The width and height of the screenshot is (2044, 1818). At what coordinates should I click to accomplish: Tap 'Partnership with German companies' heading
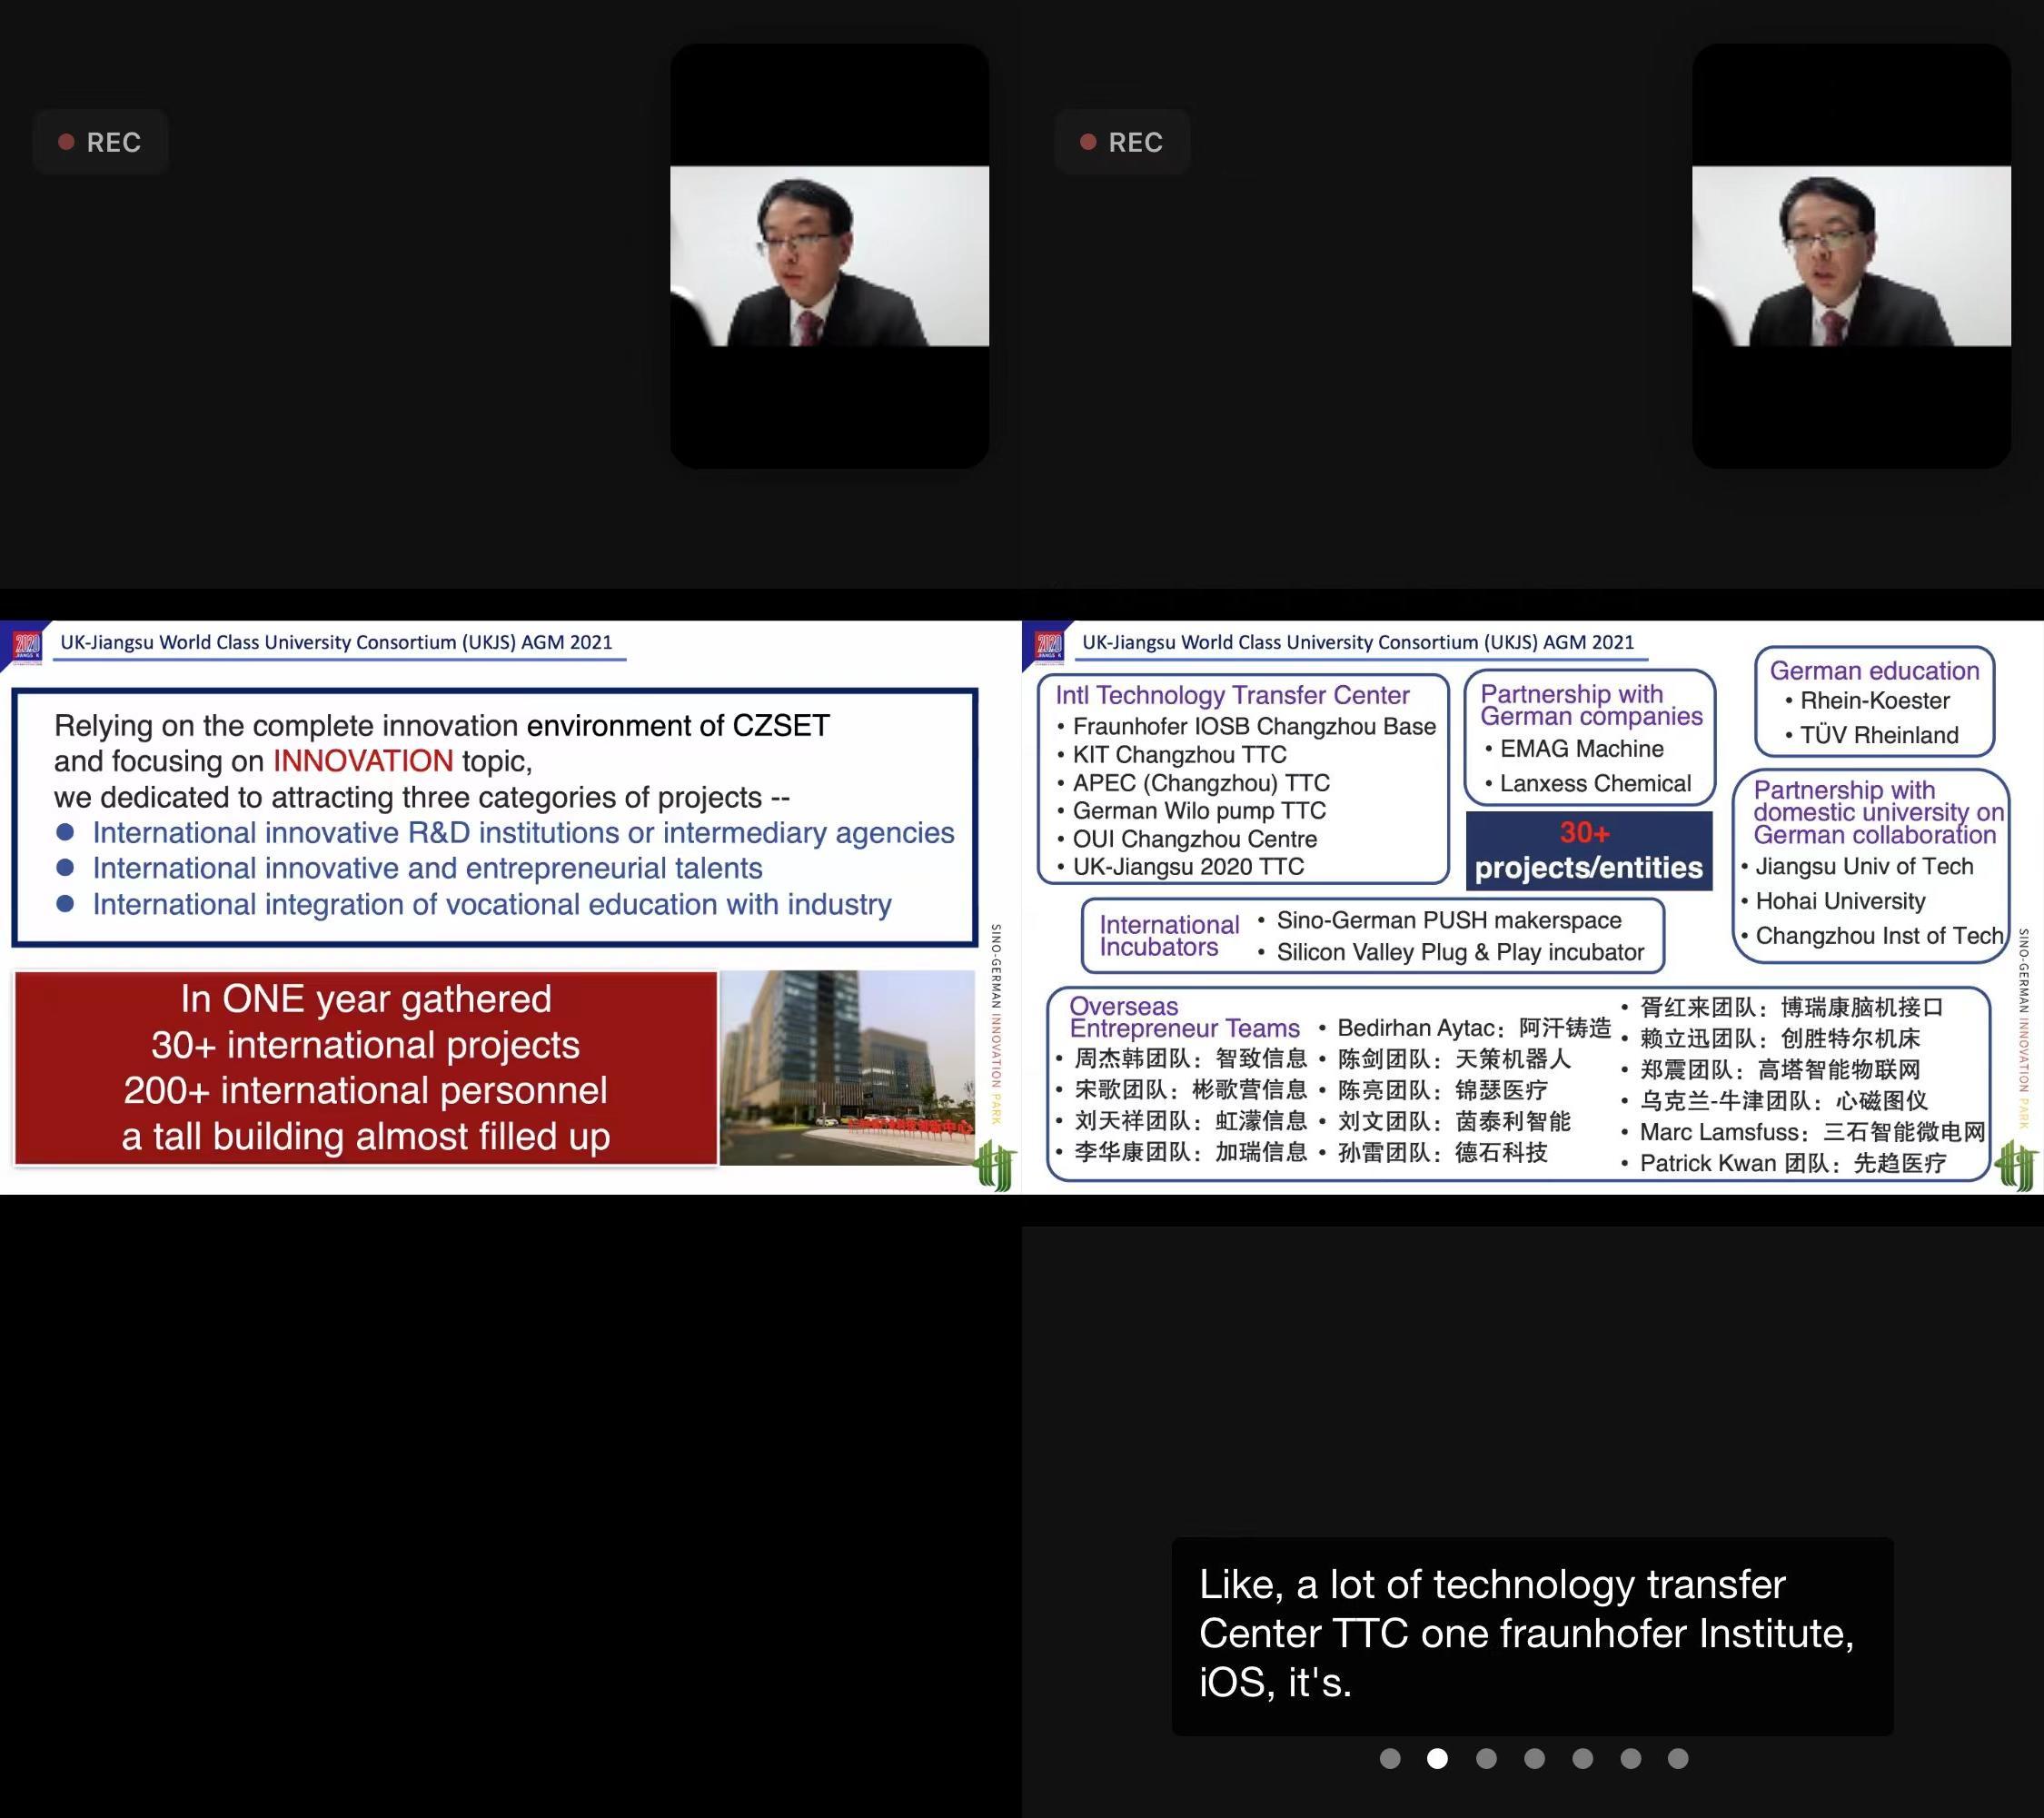[x=1591, y=705]
